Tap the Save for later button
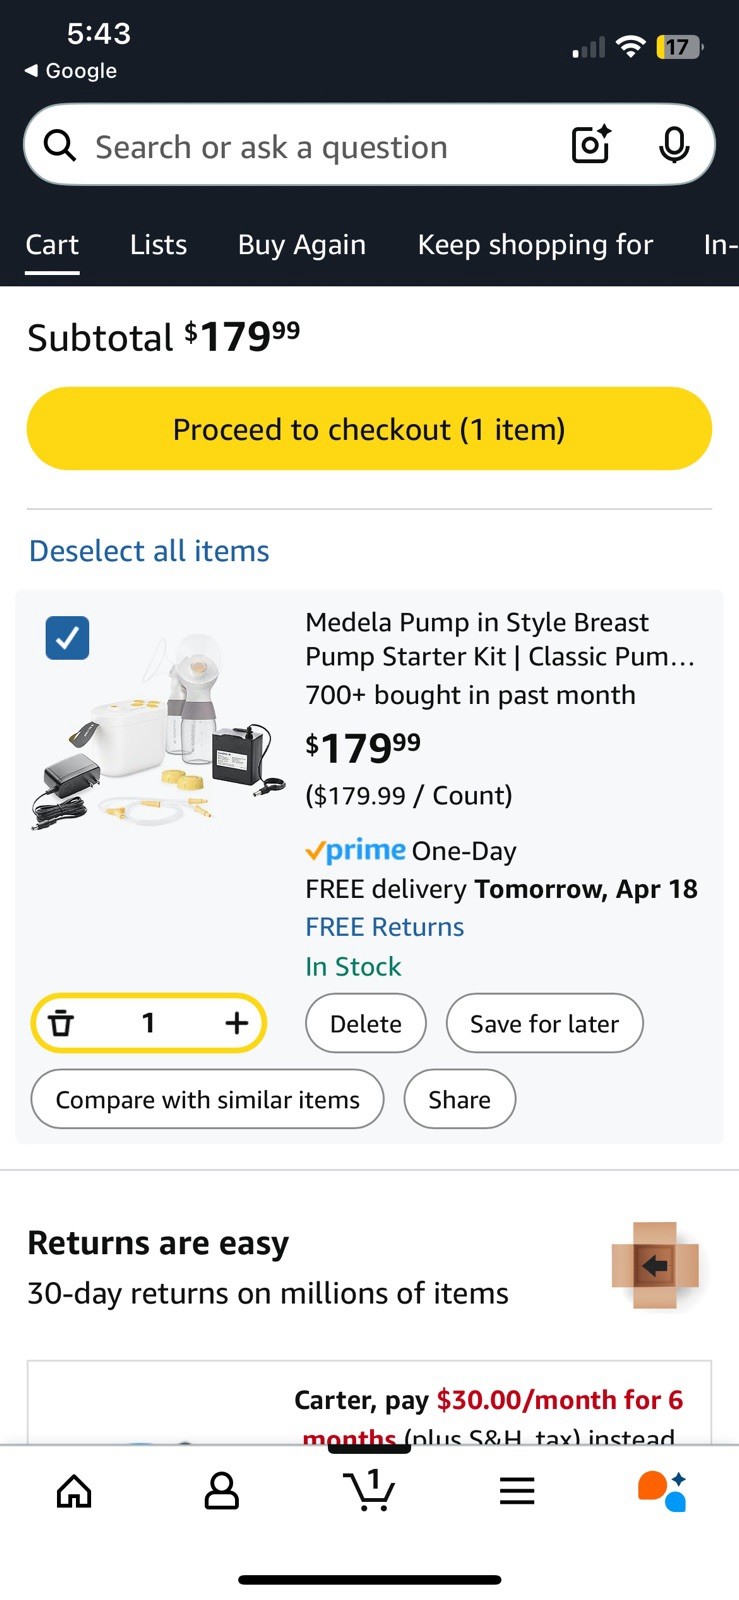Viewport: 739px width, 1600px height. [544, 1023]
